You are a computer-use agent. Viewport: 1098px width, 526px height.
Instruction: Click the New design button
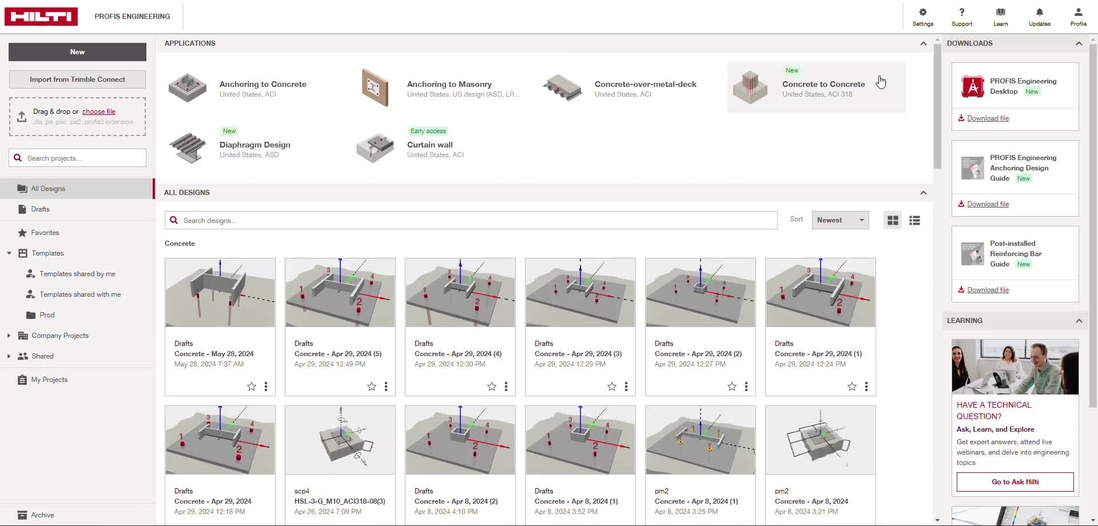point(77,52)
